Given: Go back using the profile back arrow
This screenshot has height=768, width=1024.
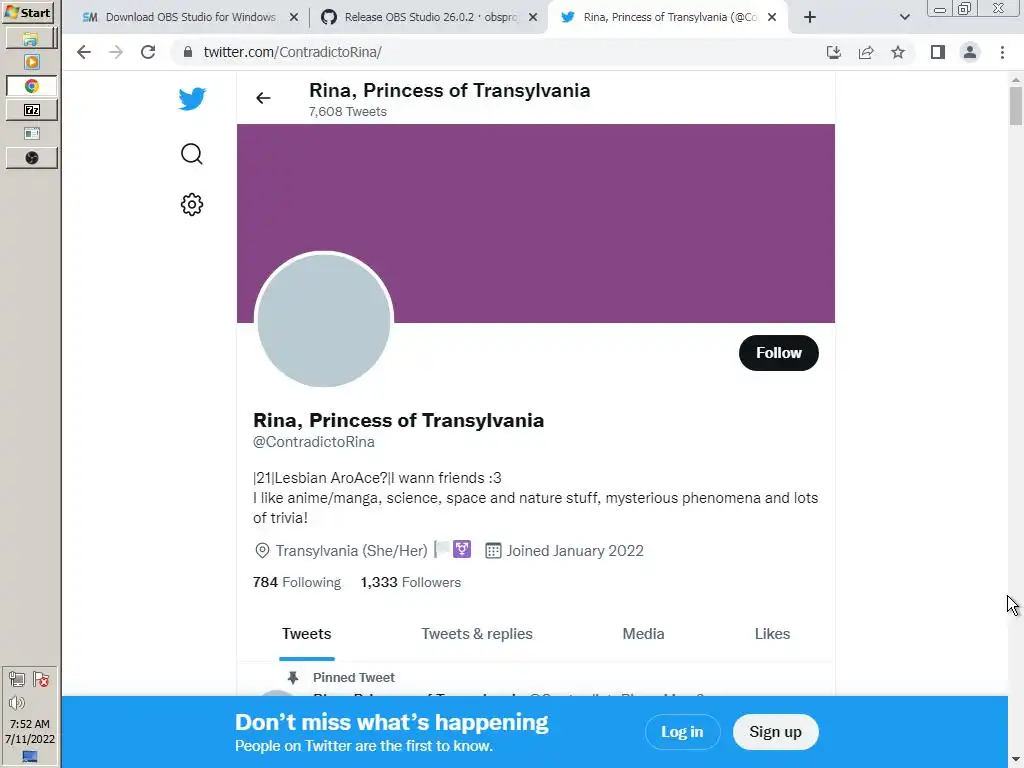Looking at the screenshot, I should tap(263, 98).
